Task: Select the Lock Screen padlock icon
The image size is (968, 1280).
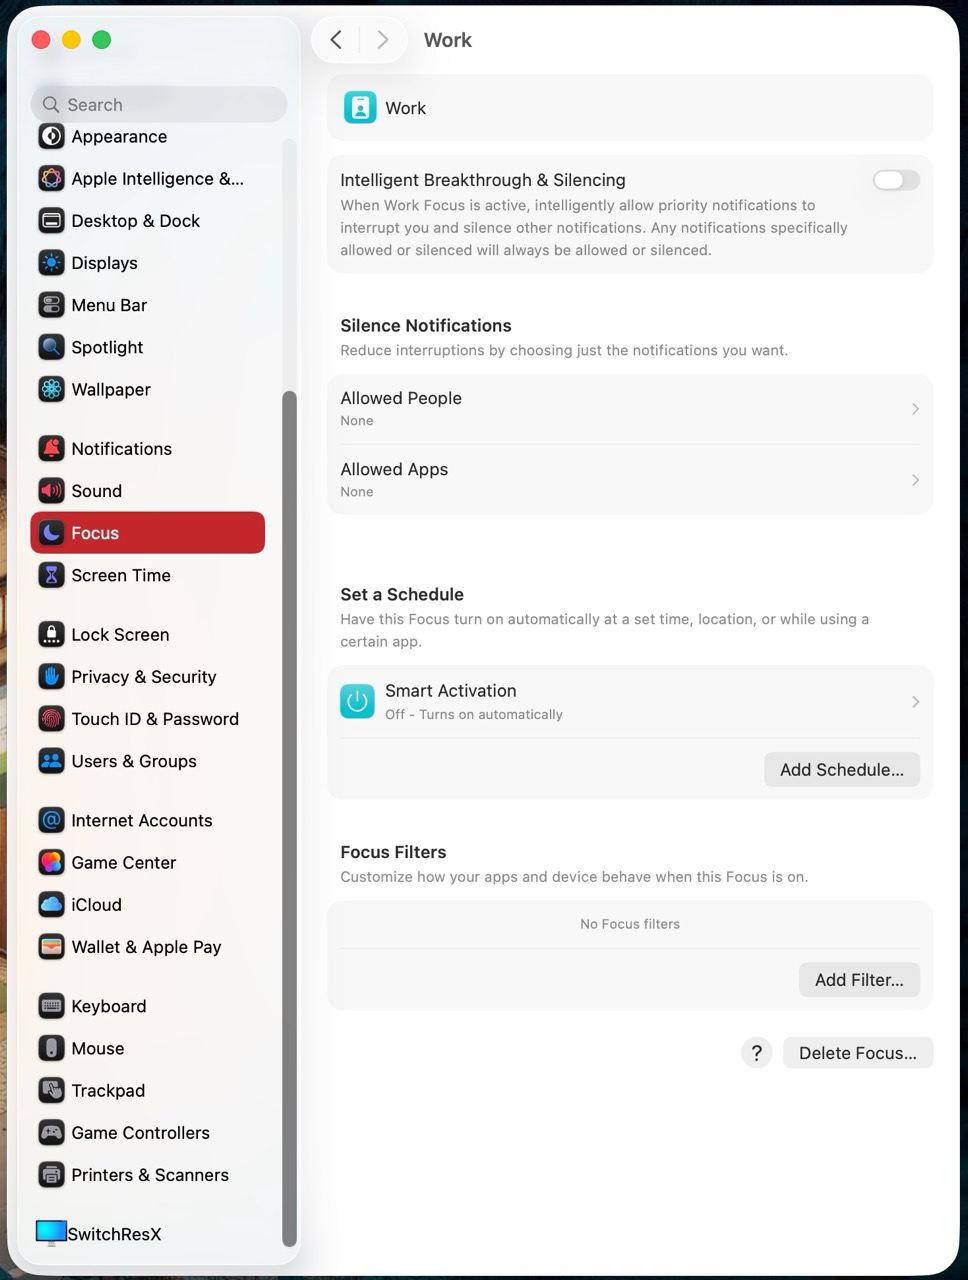Action: [x=51, y=634]
